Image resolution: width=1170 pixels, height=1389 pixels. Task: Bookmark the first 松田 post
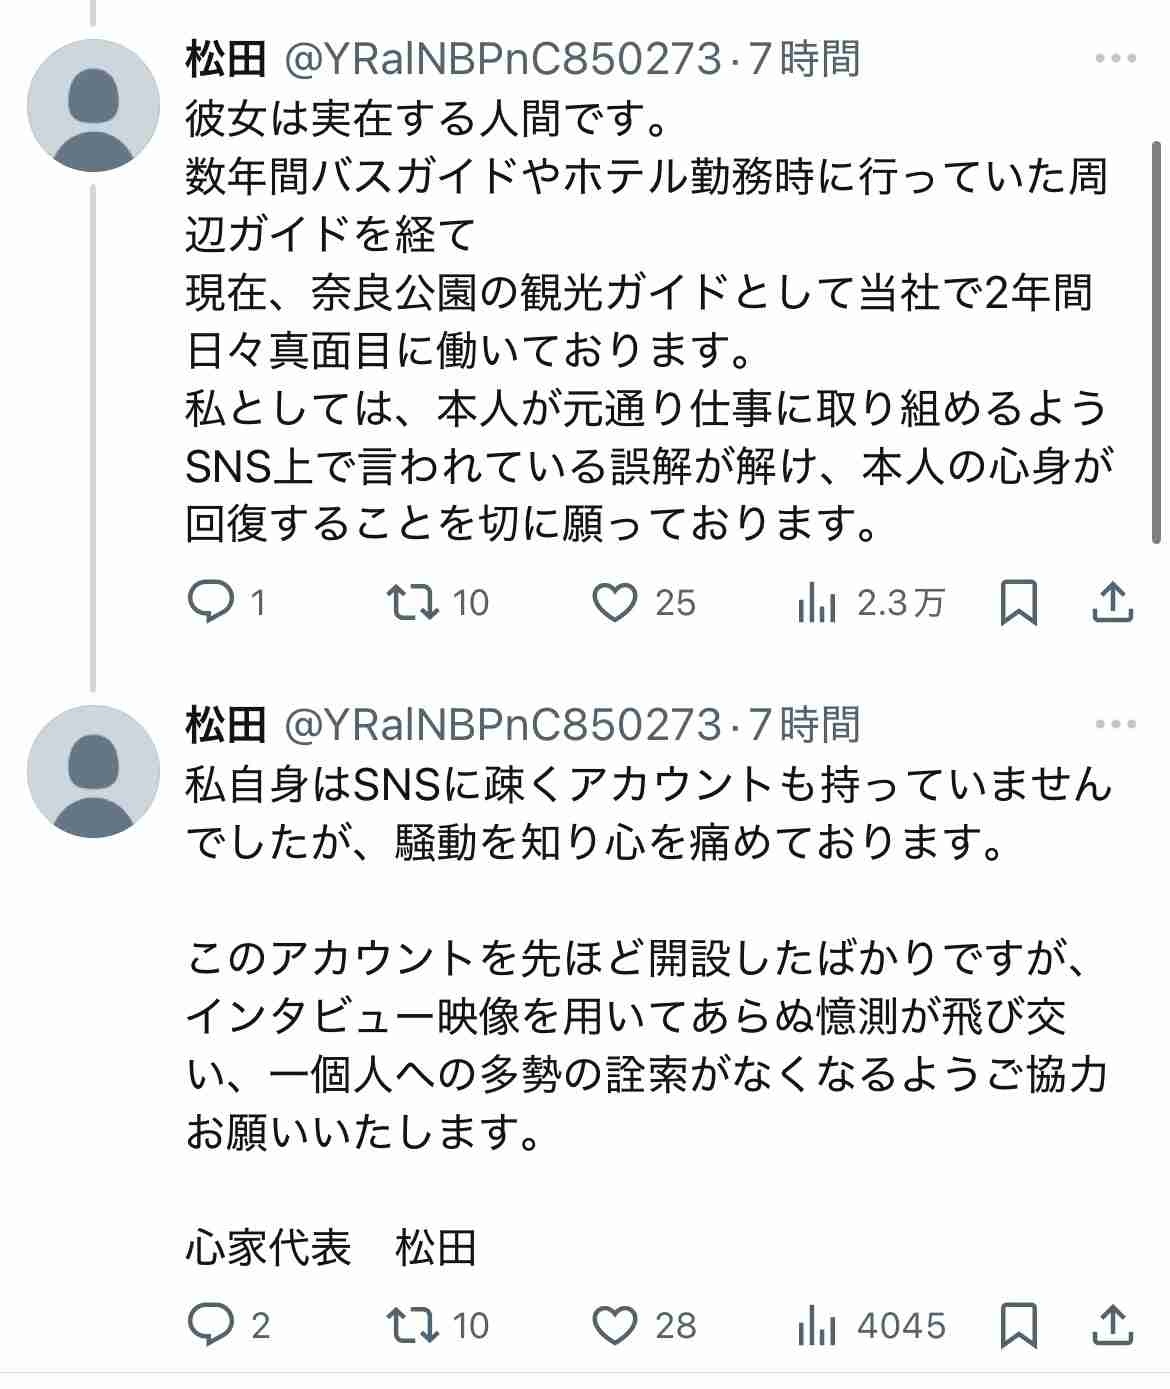click(1019, 603)
